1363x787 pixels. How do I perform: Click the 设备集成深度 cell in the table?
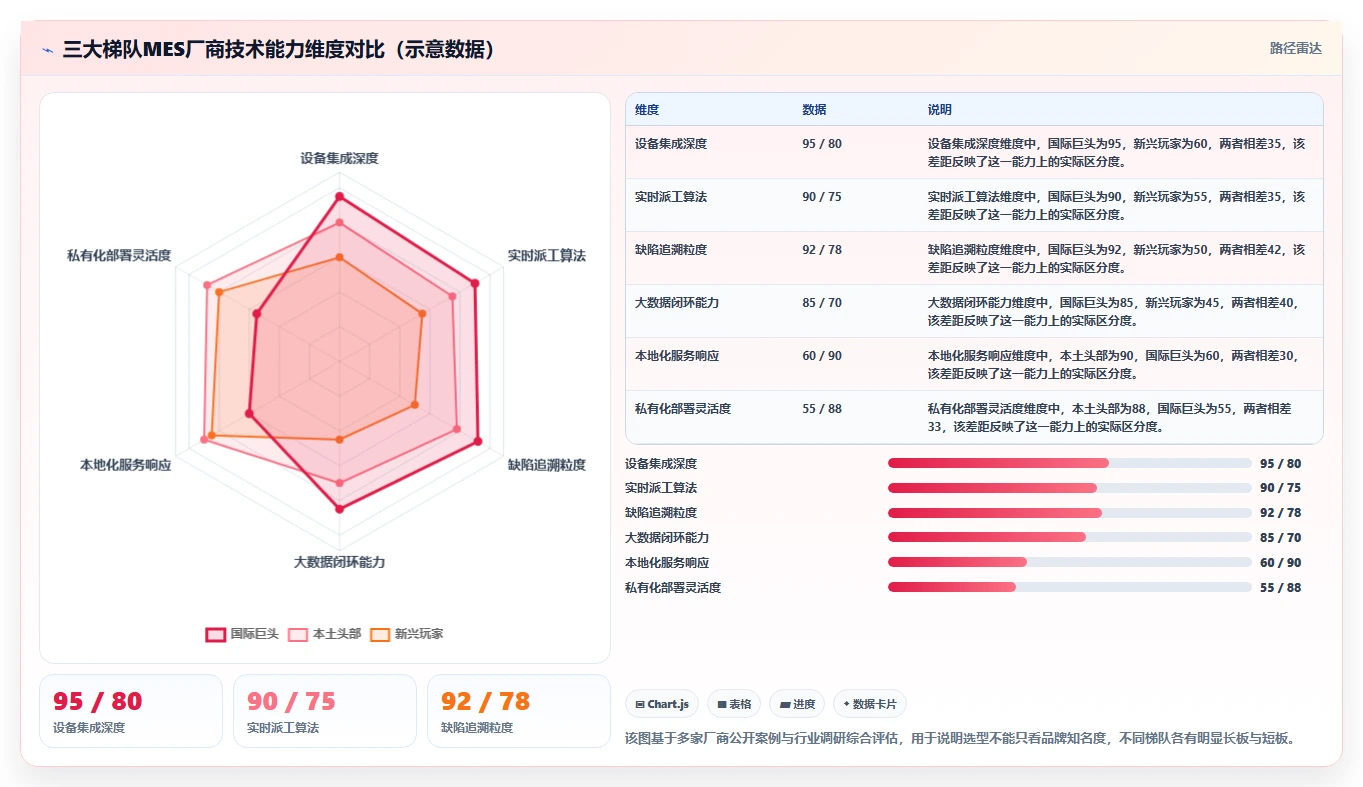click(x=671, y=144)
